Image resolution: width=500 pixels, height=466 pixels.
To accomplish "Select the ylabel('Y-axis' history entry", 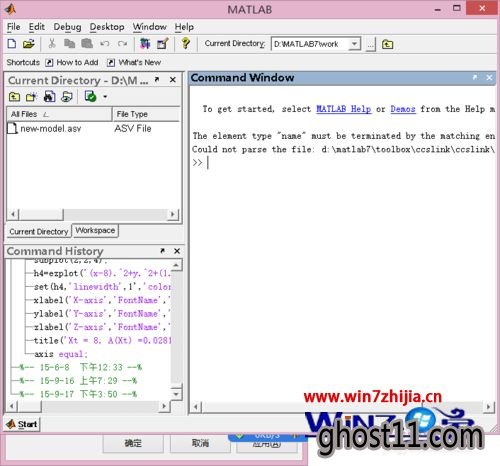I will [x=102, y=314].
